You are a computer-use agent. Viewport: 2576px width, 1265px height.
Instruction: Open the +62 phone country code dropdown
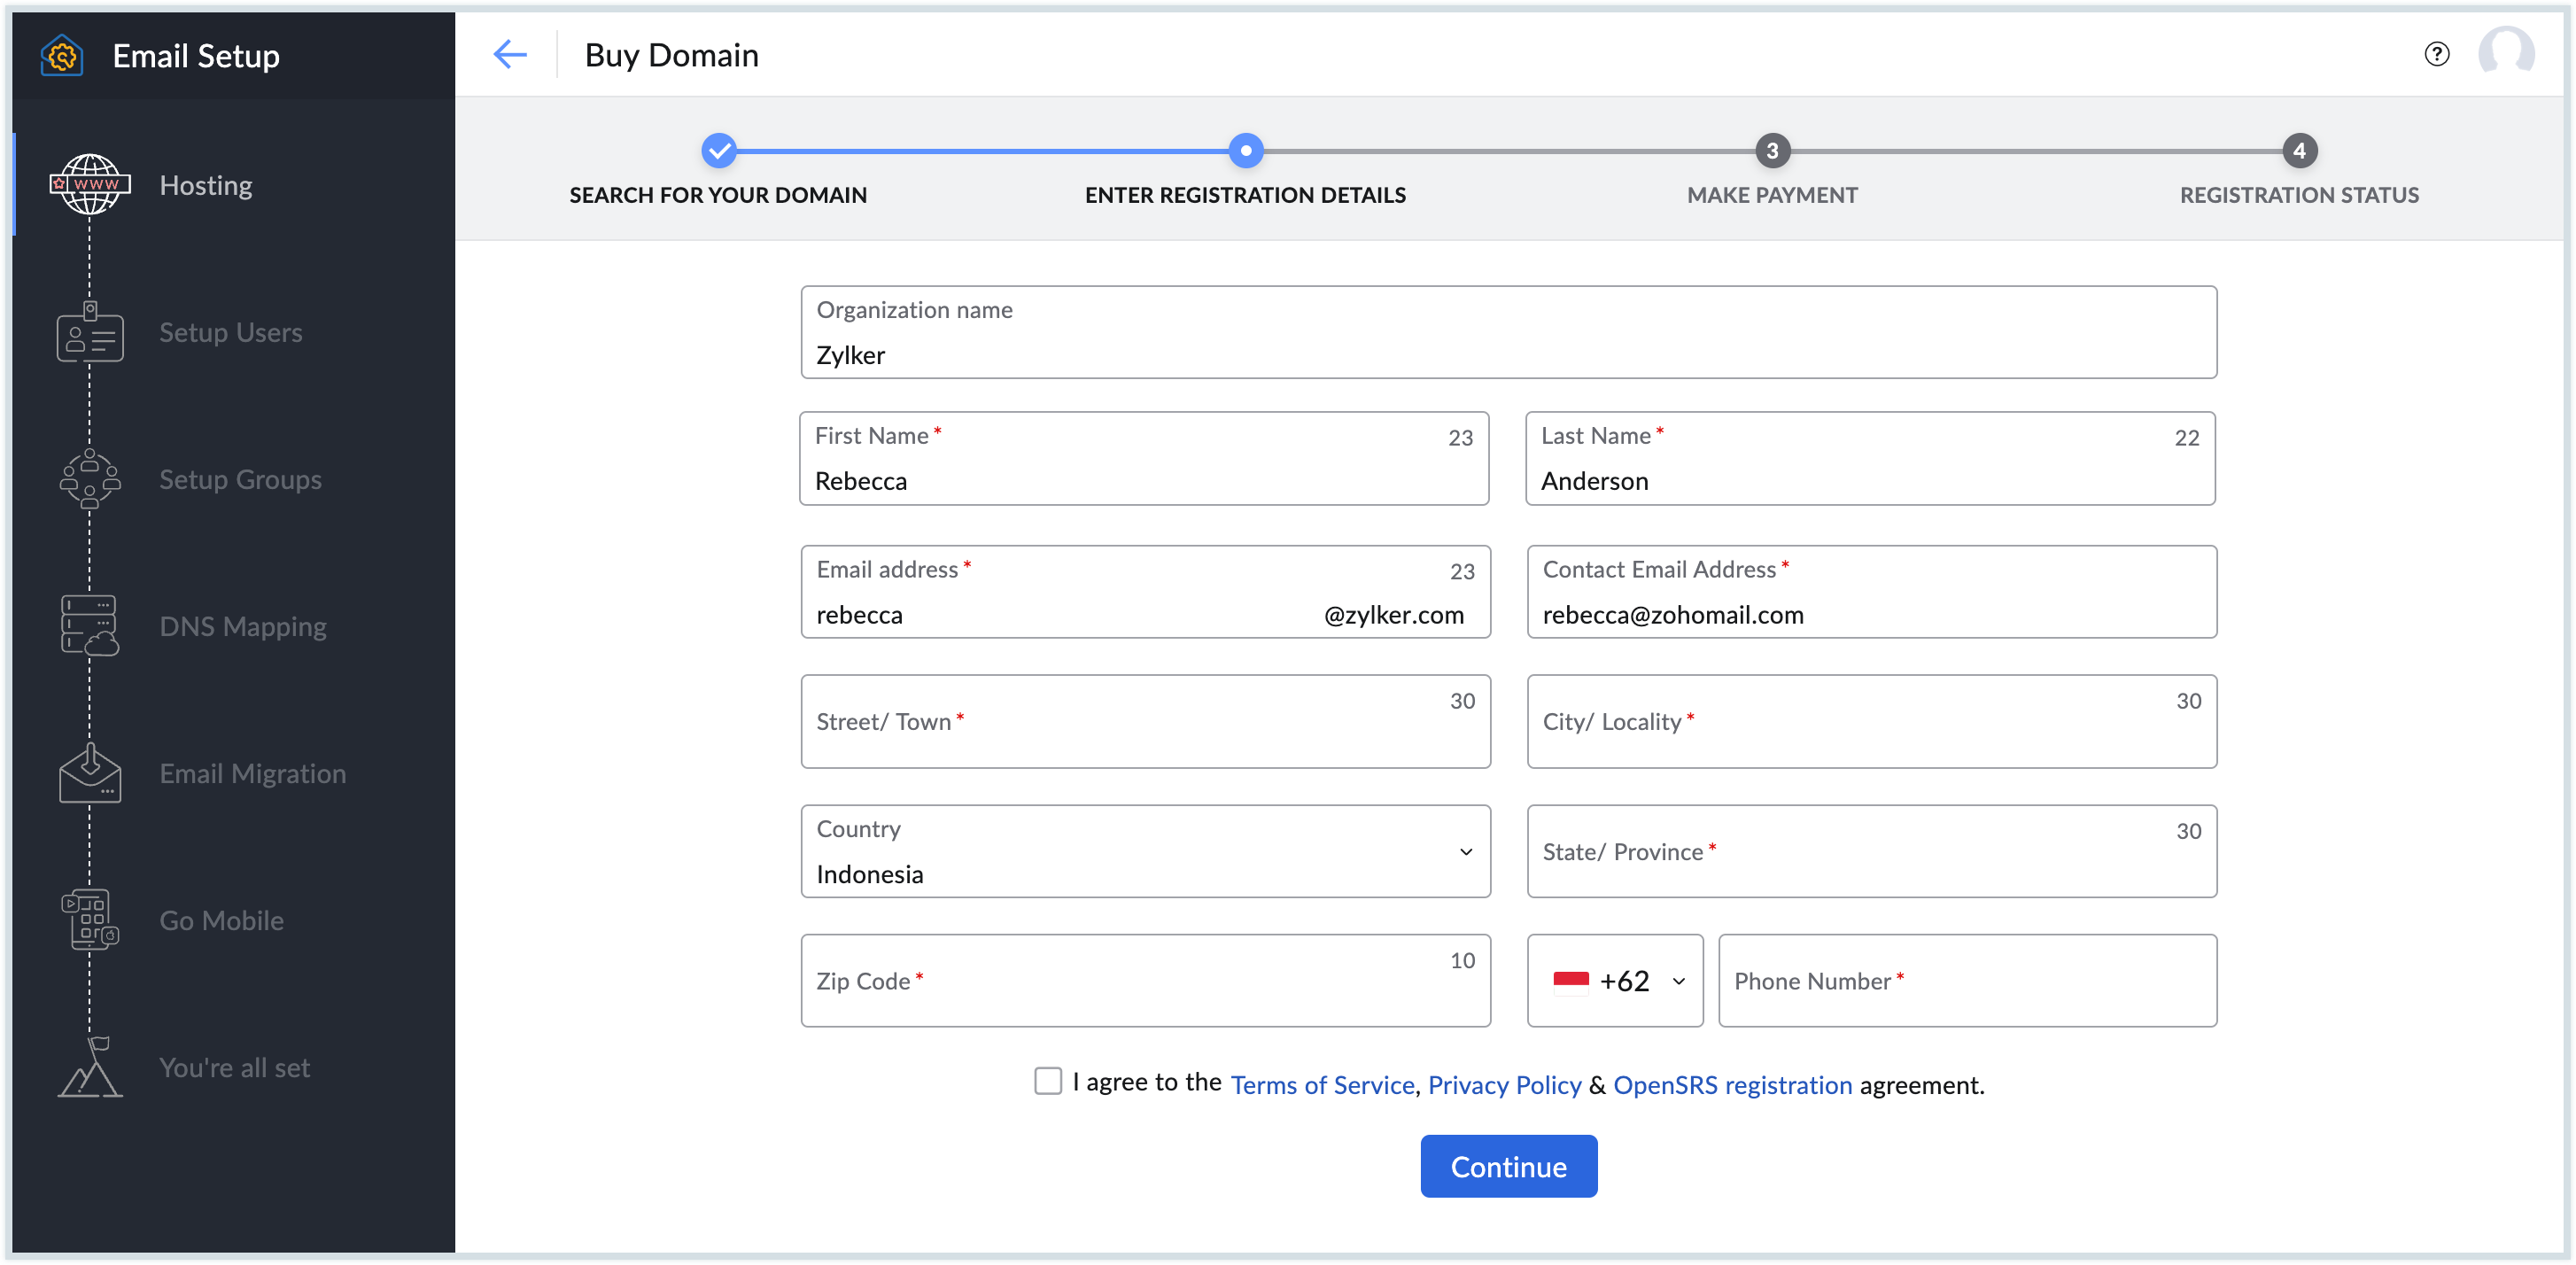(x=1678, y=981)
